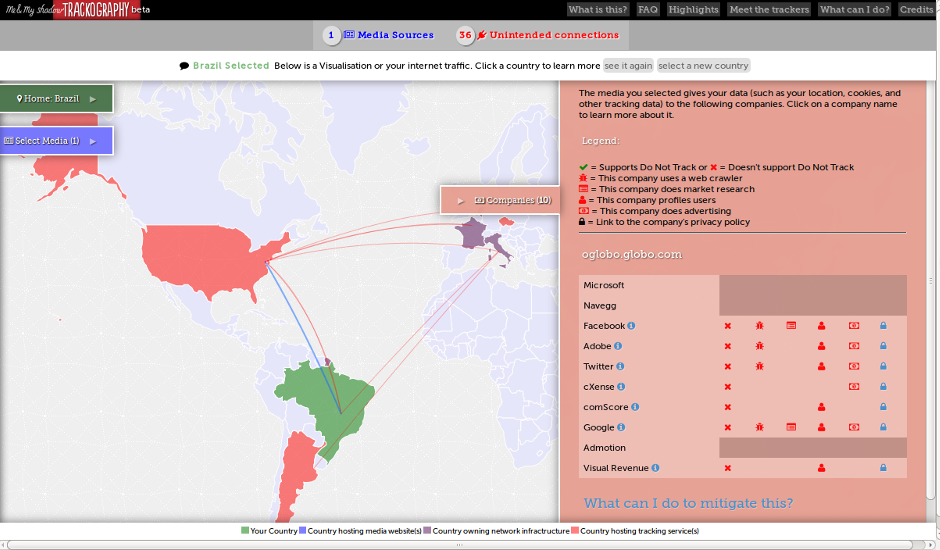Click Facebook's market research icon

pyautogui.click(x=791, y=326)
